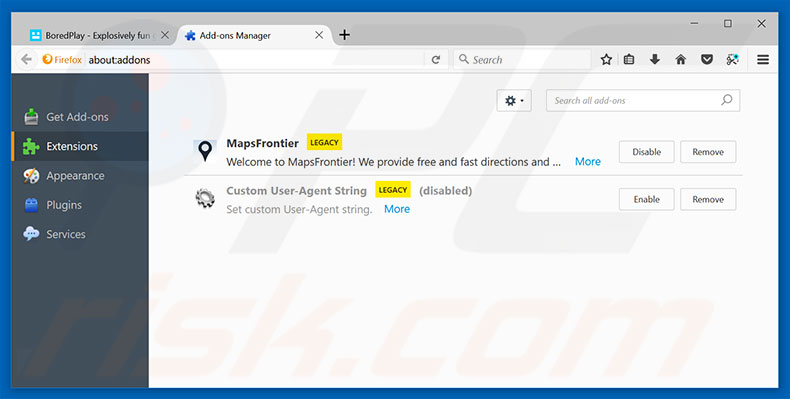The image size is (790, 399).
Task: Click the 'Welcome to MapsFrontier!' description
Action: click(393, 162)
